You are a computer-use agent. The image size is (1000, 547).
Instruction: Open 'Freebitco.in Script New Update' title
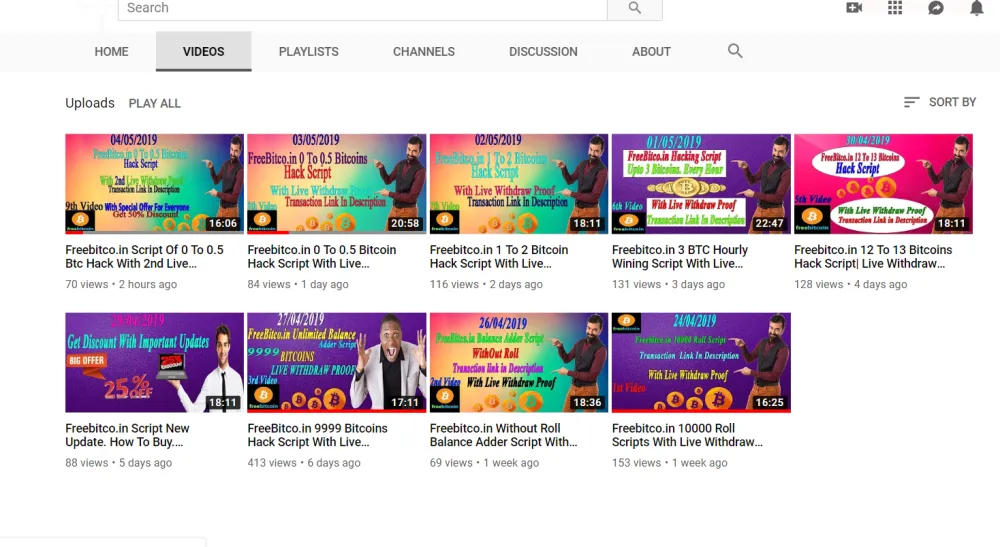127,435
